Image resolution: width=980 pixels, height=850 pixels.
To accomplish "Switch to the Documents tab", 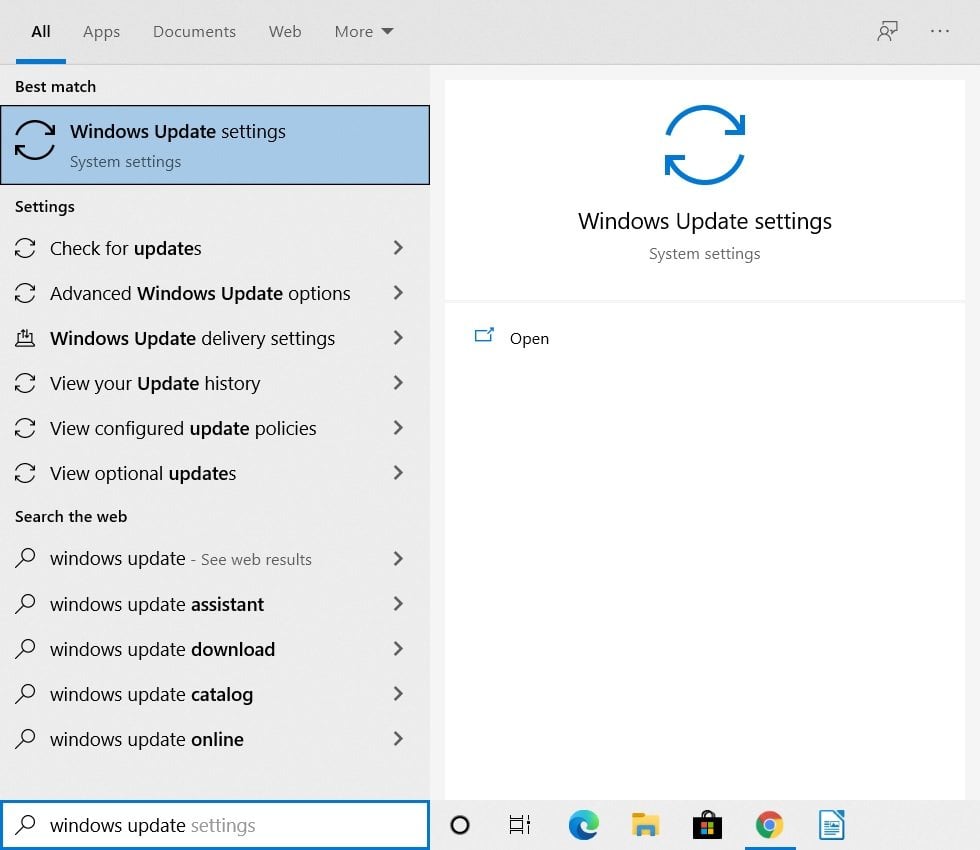I will 194,31.
